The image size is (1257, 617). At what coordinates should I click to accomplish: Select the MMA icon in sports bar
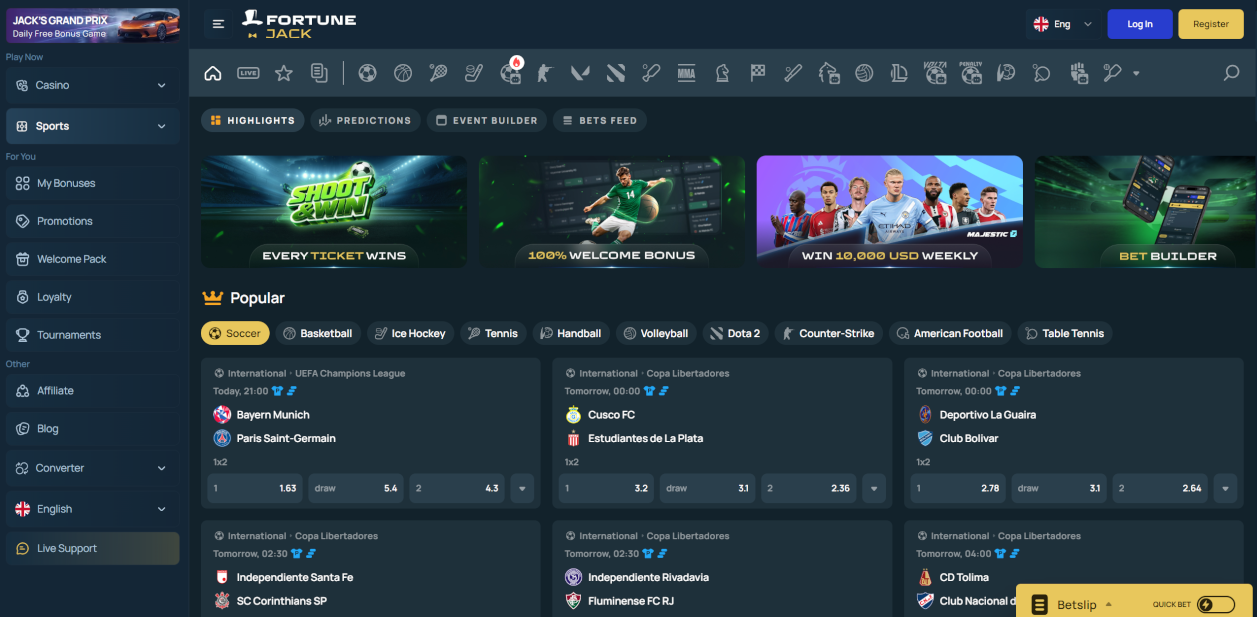click(686, 73)
